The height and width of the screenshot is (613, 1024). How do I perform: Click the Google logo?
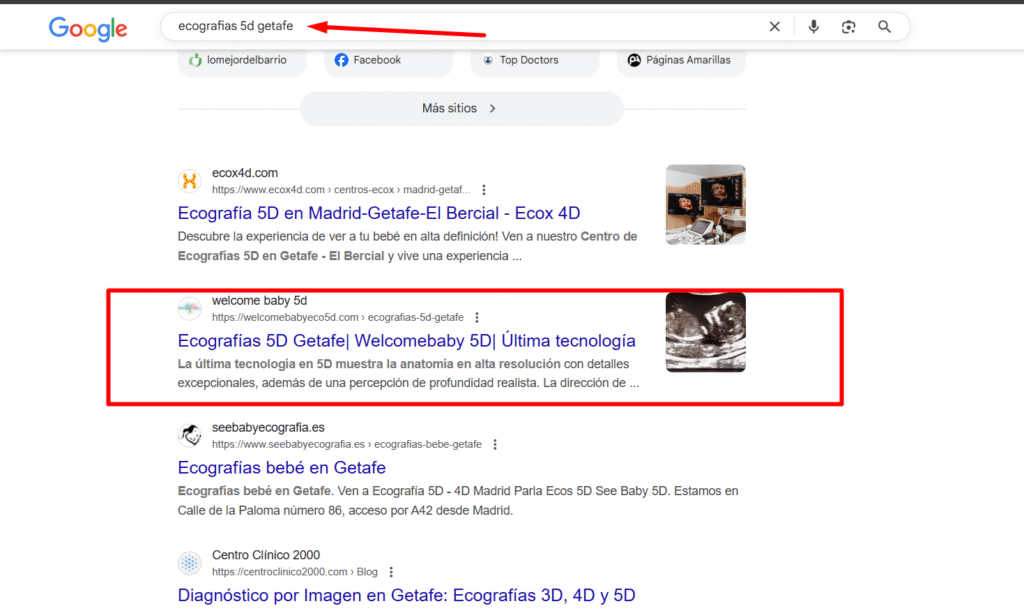[88, 28]
